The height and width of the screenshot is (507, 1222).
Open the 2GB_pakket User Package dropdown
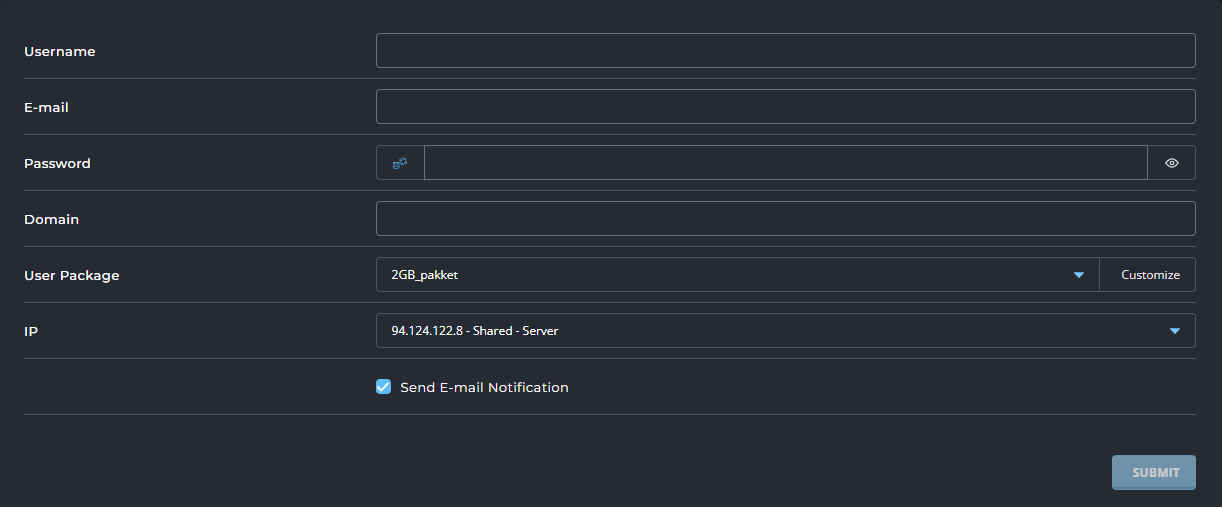pos(738,275)
